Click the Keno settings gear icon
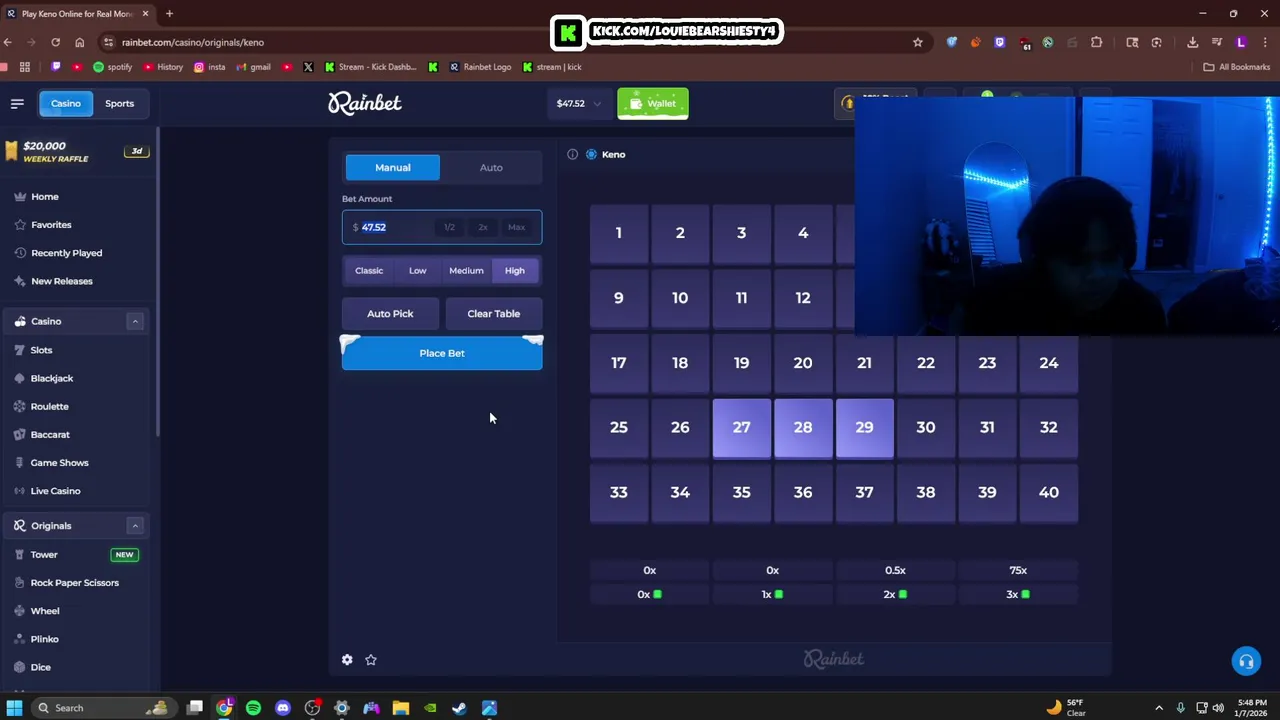The height and width of the screenshot is (720, 1280). click(x=347, y=660)
